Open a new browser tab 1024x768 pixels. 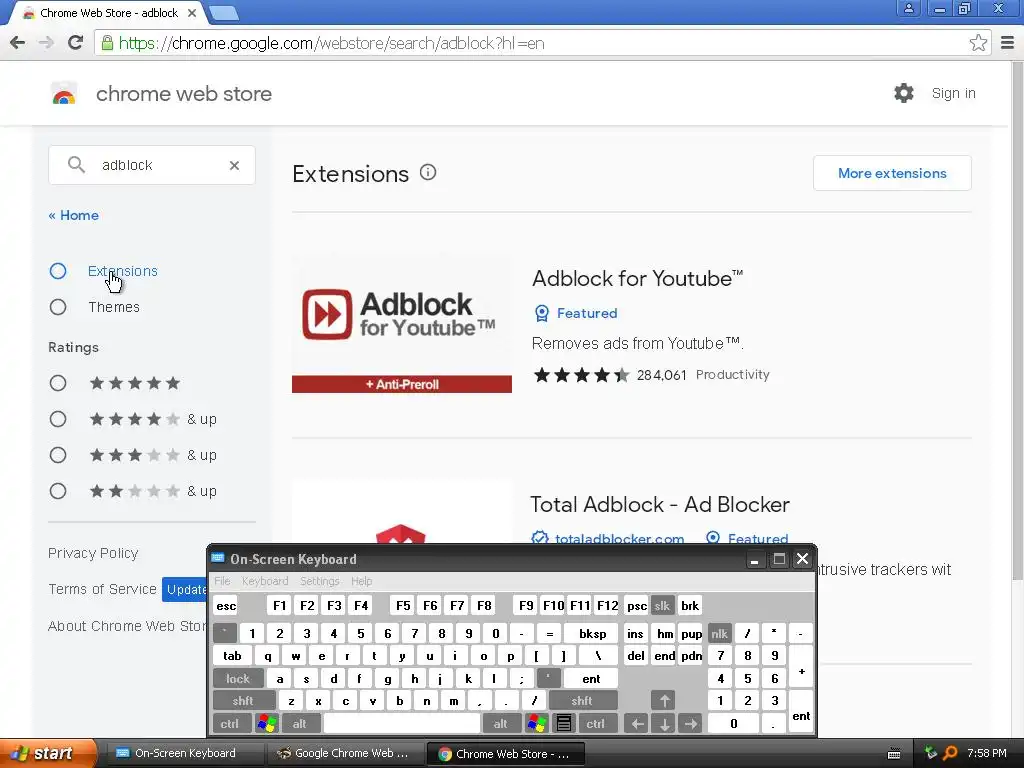224,12
